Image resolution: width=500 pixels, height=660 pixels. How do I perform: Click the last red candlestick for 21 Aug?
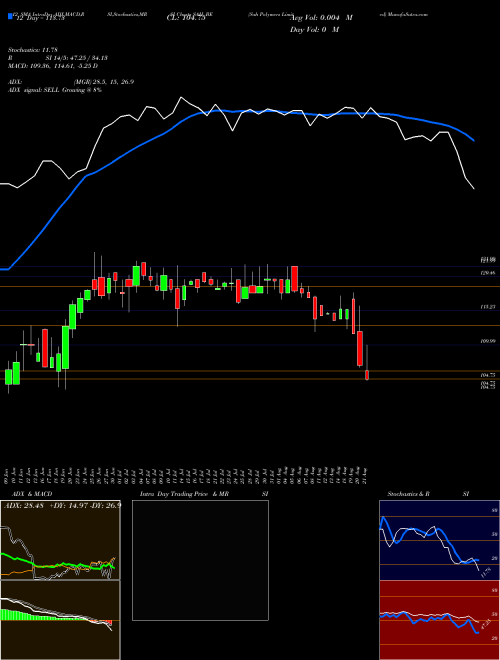coord(367,375)
